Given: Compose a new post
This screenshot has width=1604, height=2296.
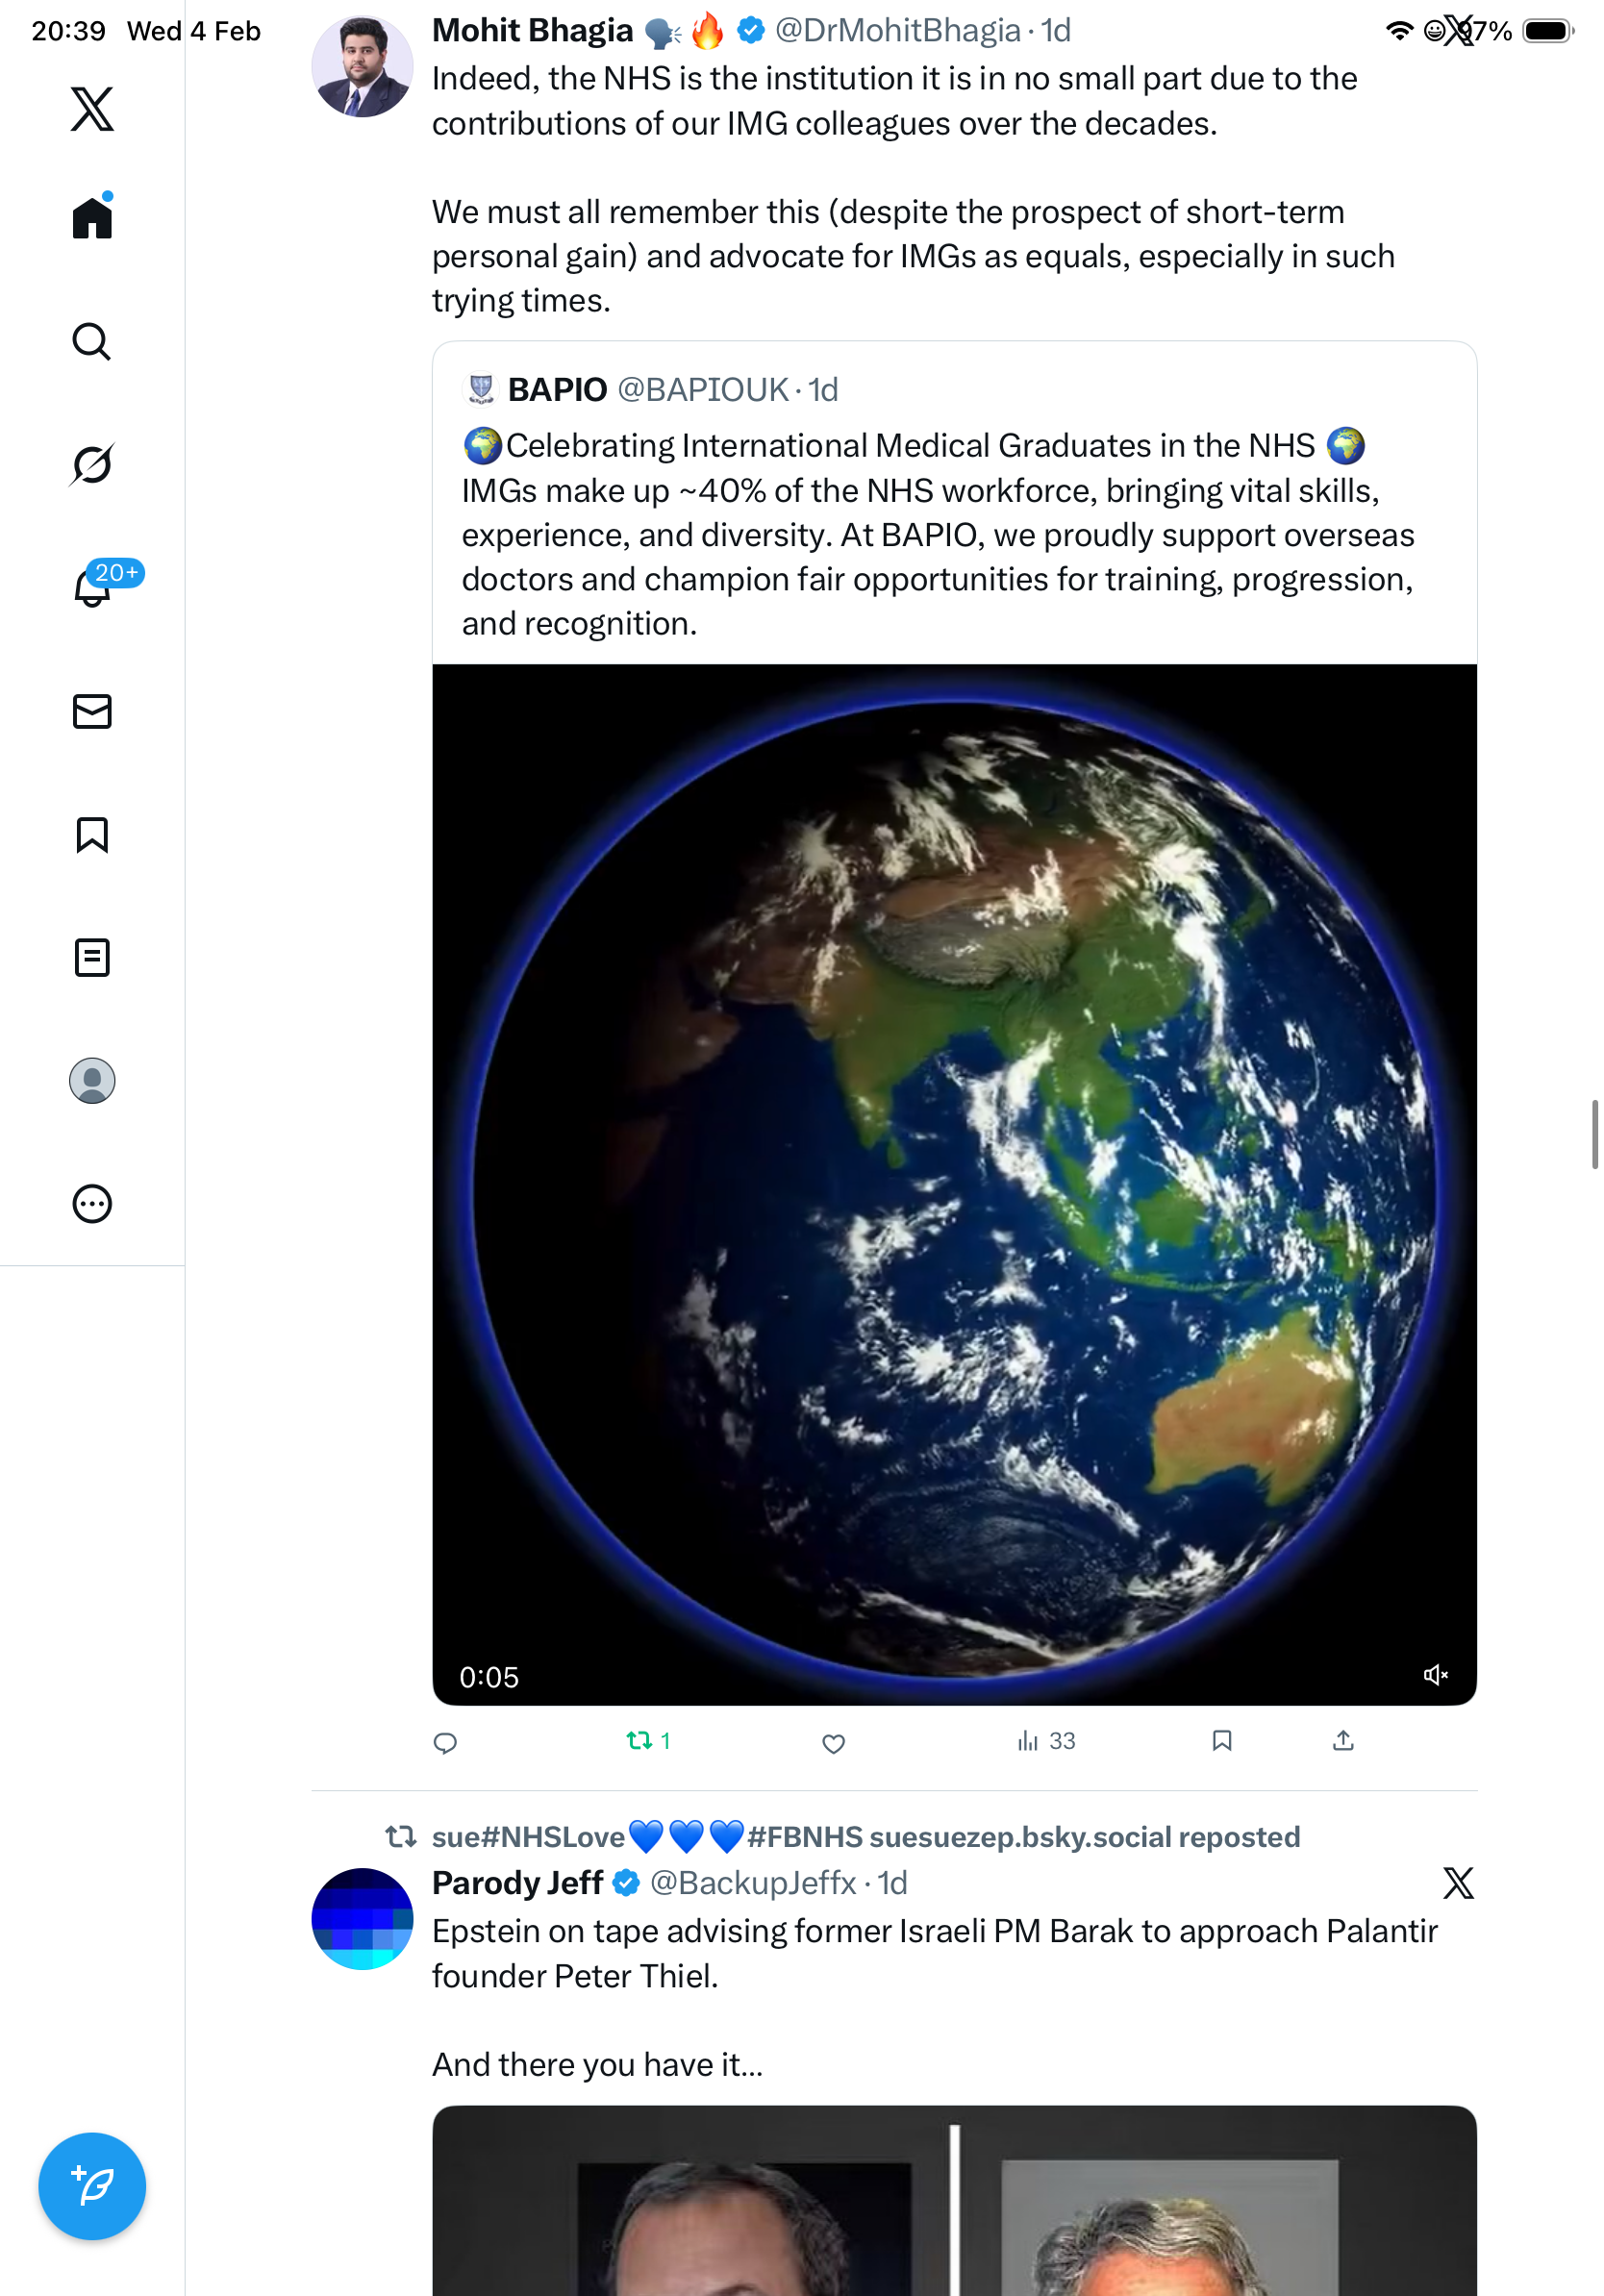Looking at the screenshot, I should 92,2186.
